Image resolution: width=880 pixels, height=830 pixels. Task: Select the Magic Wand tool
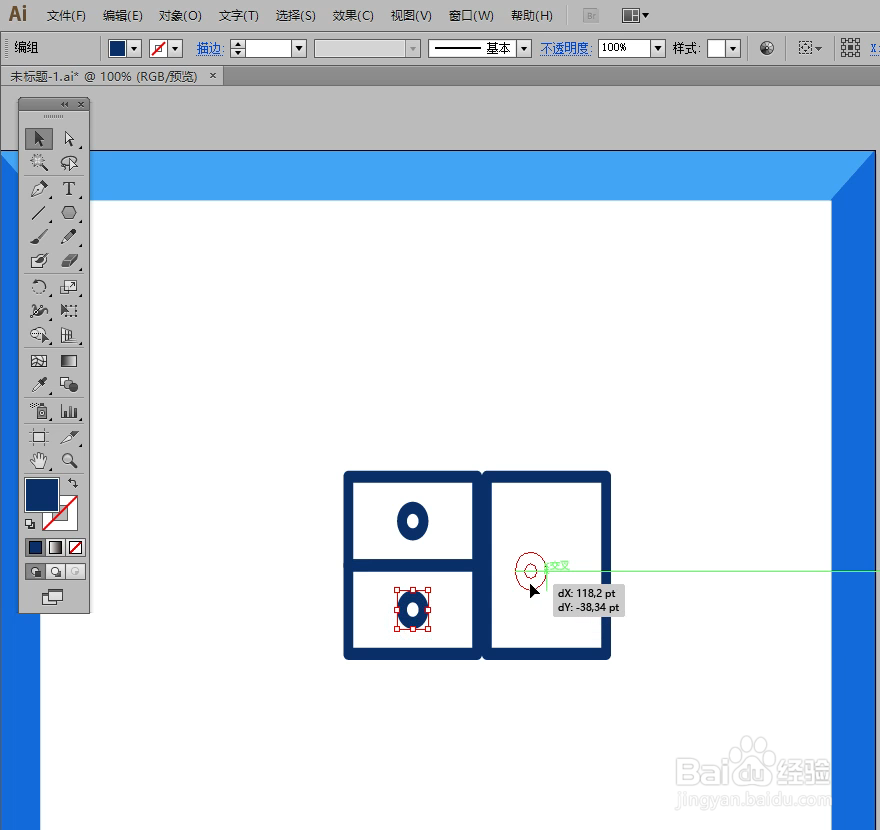click(39, 163)
